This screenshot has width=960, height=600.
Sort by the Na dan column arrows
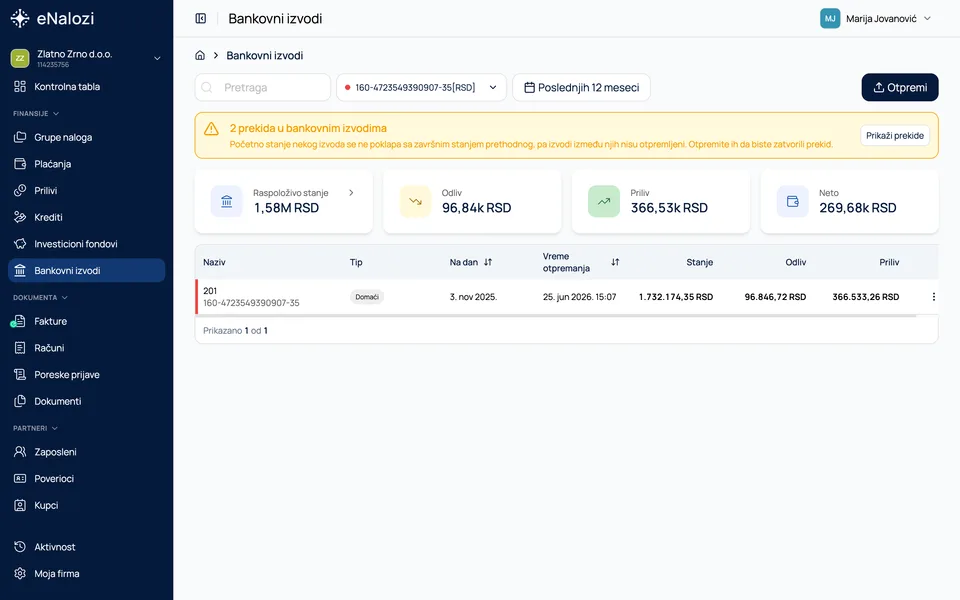point(488,262)
